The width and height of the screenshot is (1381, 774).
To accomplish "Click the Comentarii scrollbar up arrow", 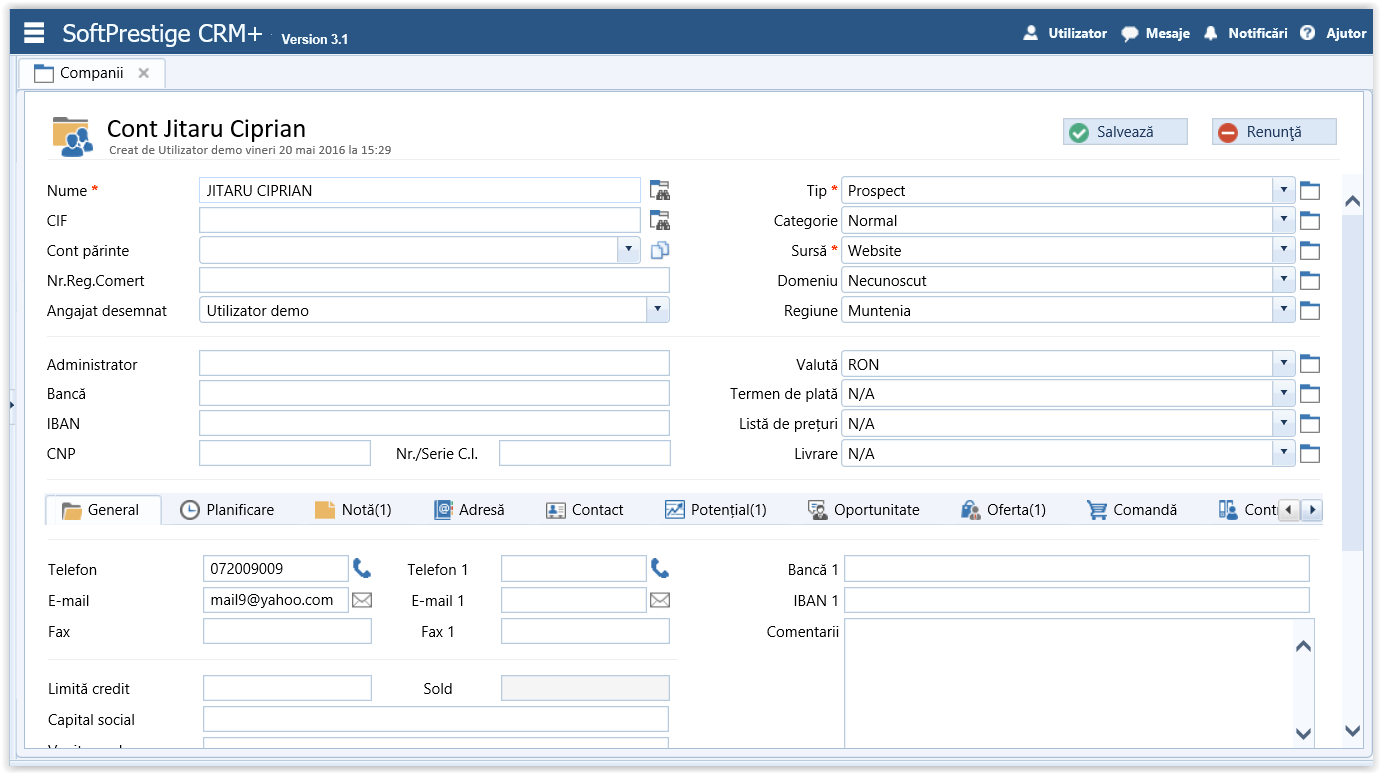I will (x=1303, y=646).
